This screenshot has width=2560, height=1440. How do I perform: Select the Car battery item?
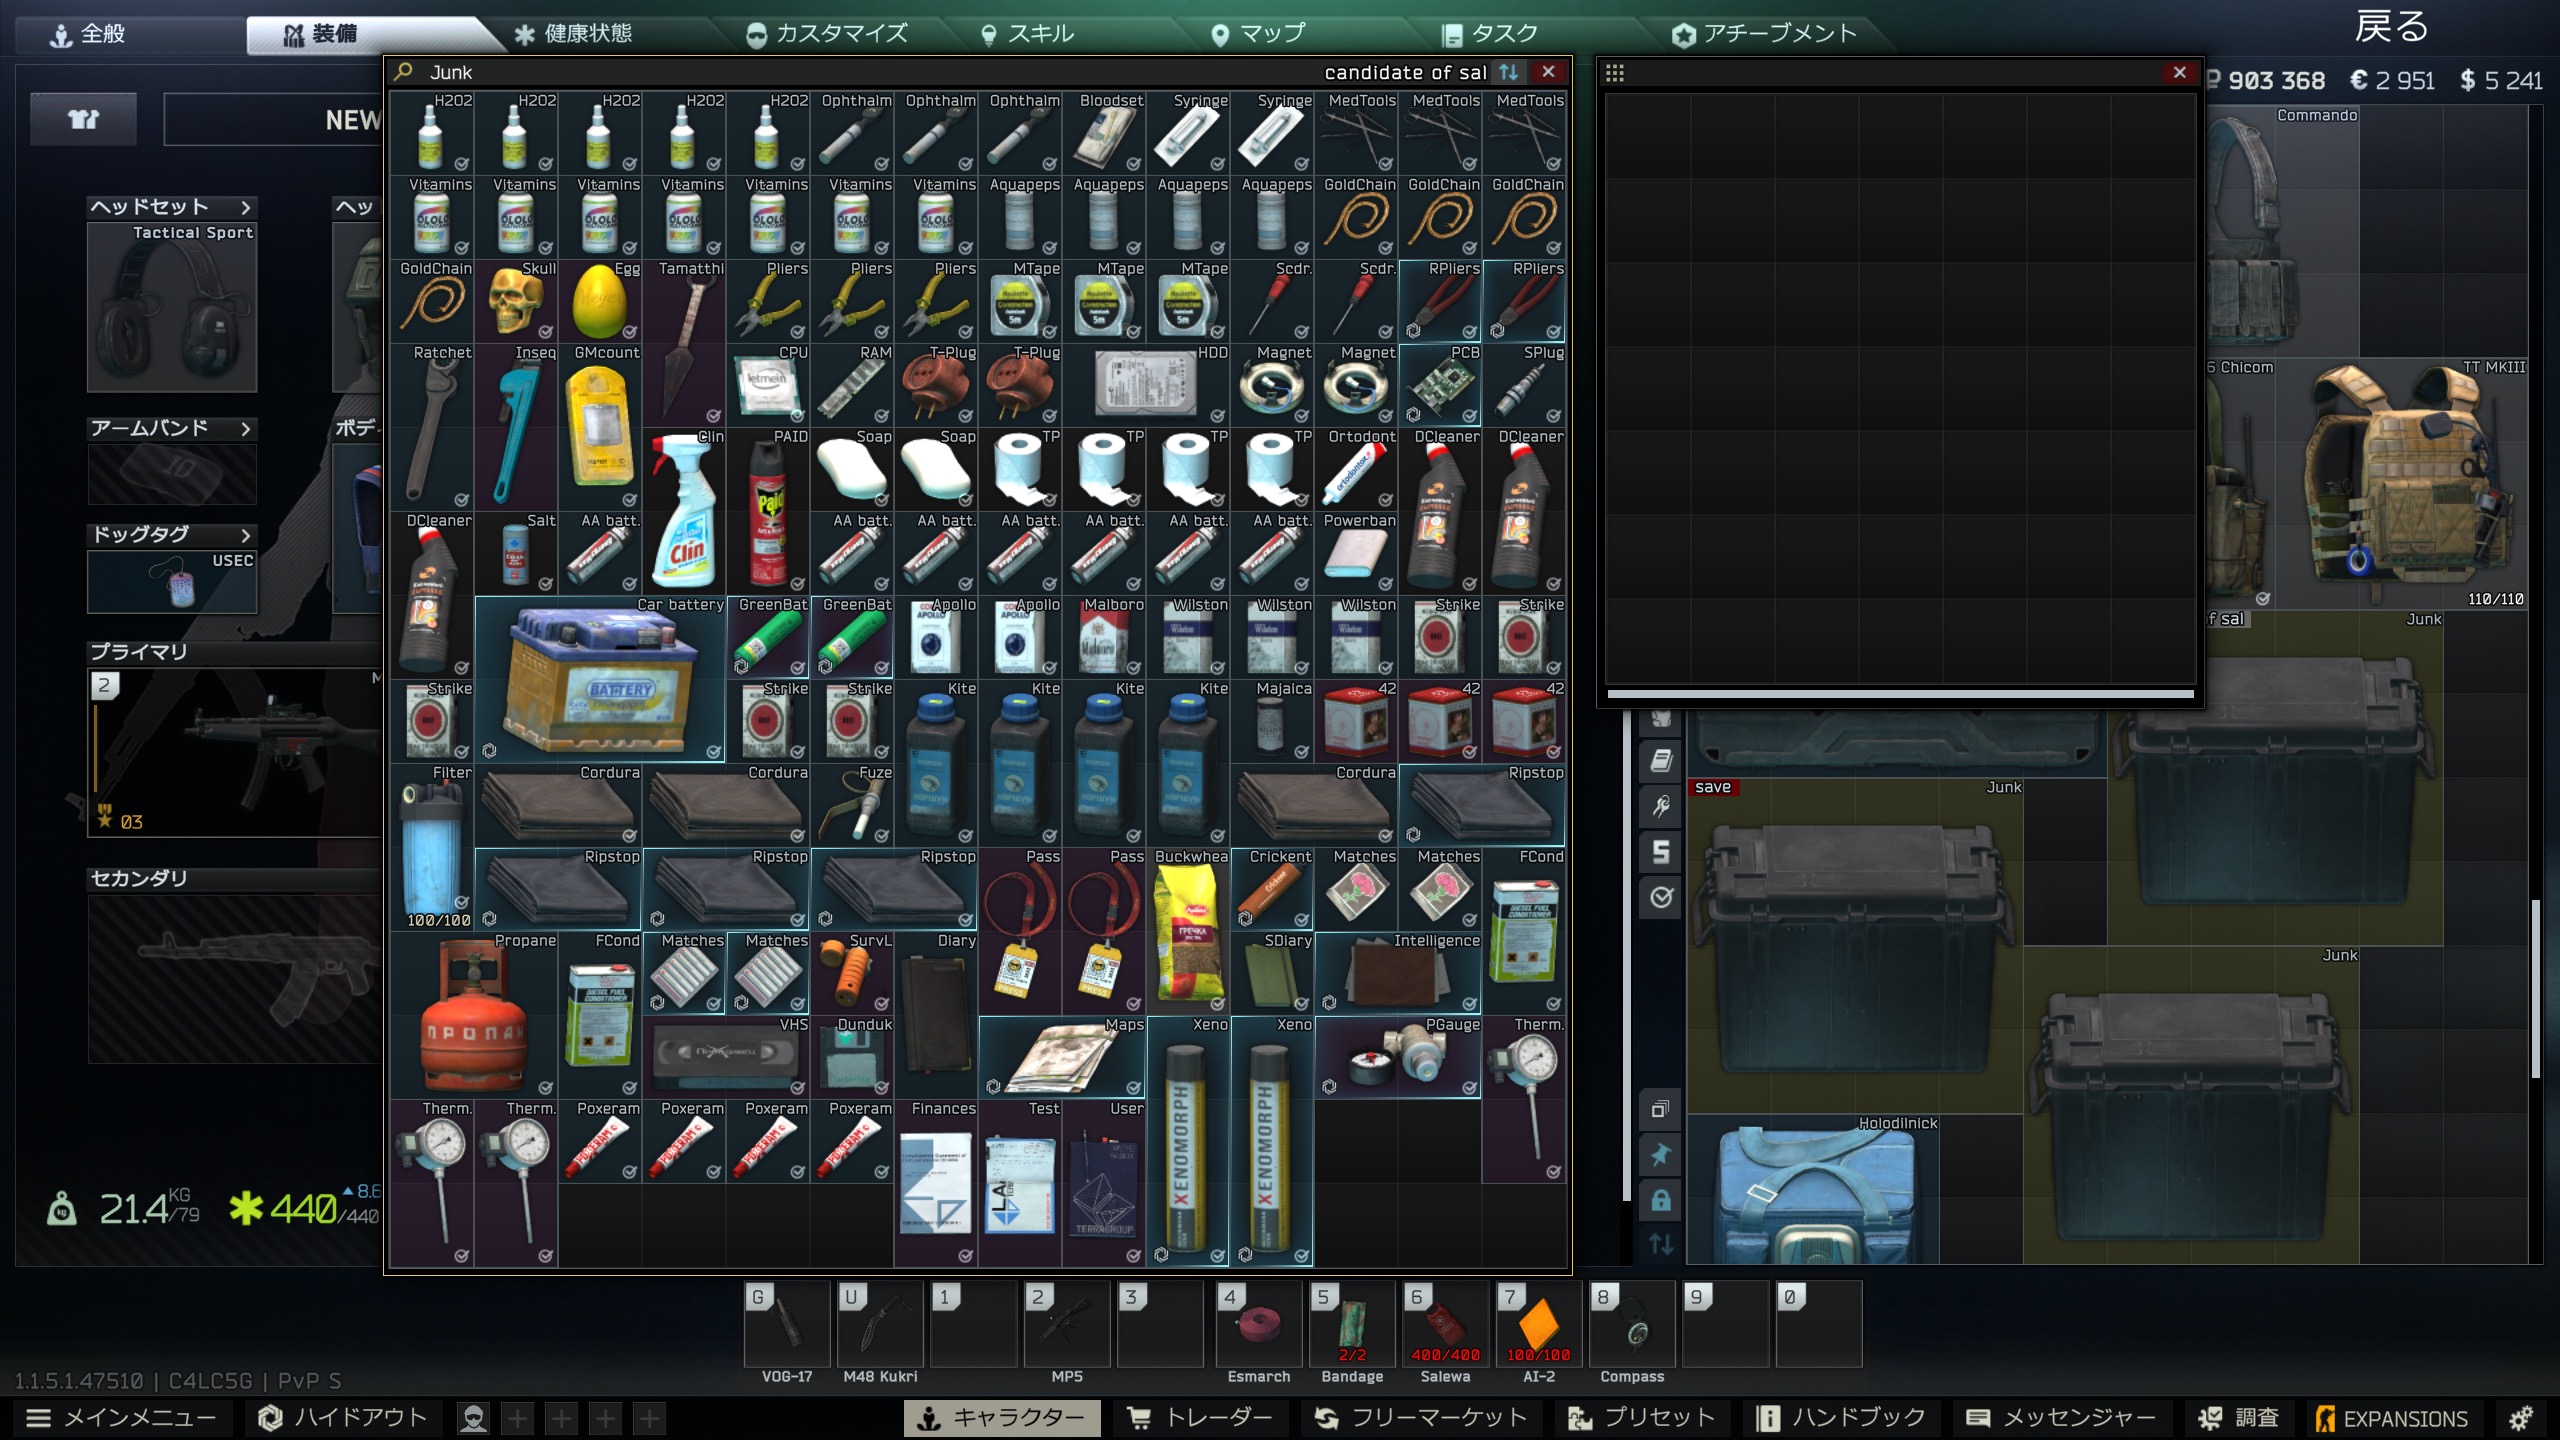pos(600,679)
